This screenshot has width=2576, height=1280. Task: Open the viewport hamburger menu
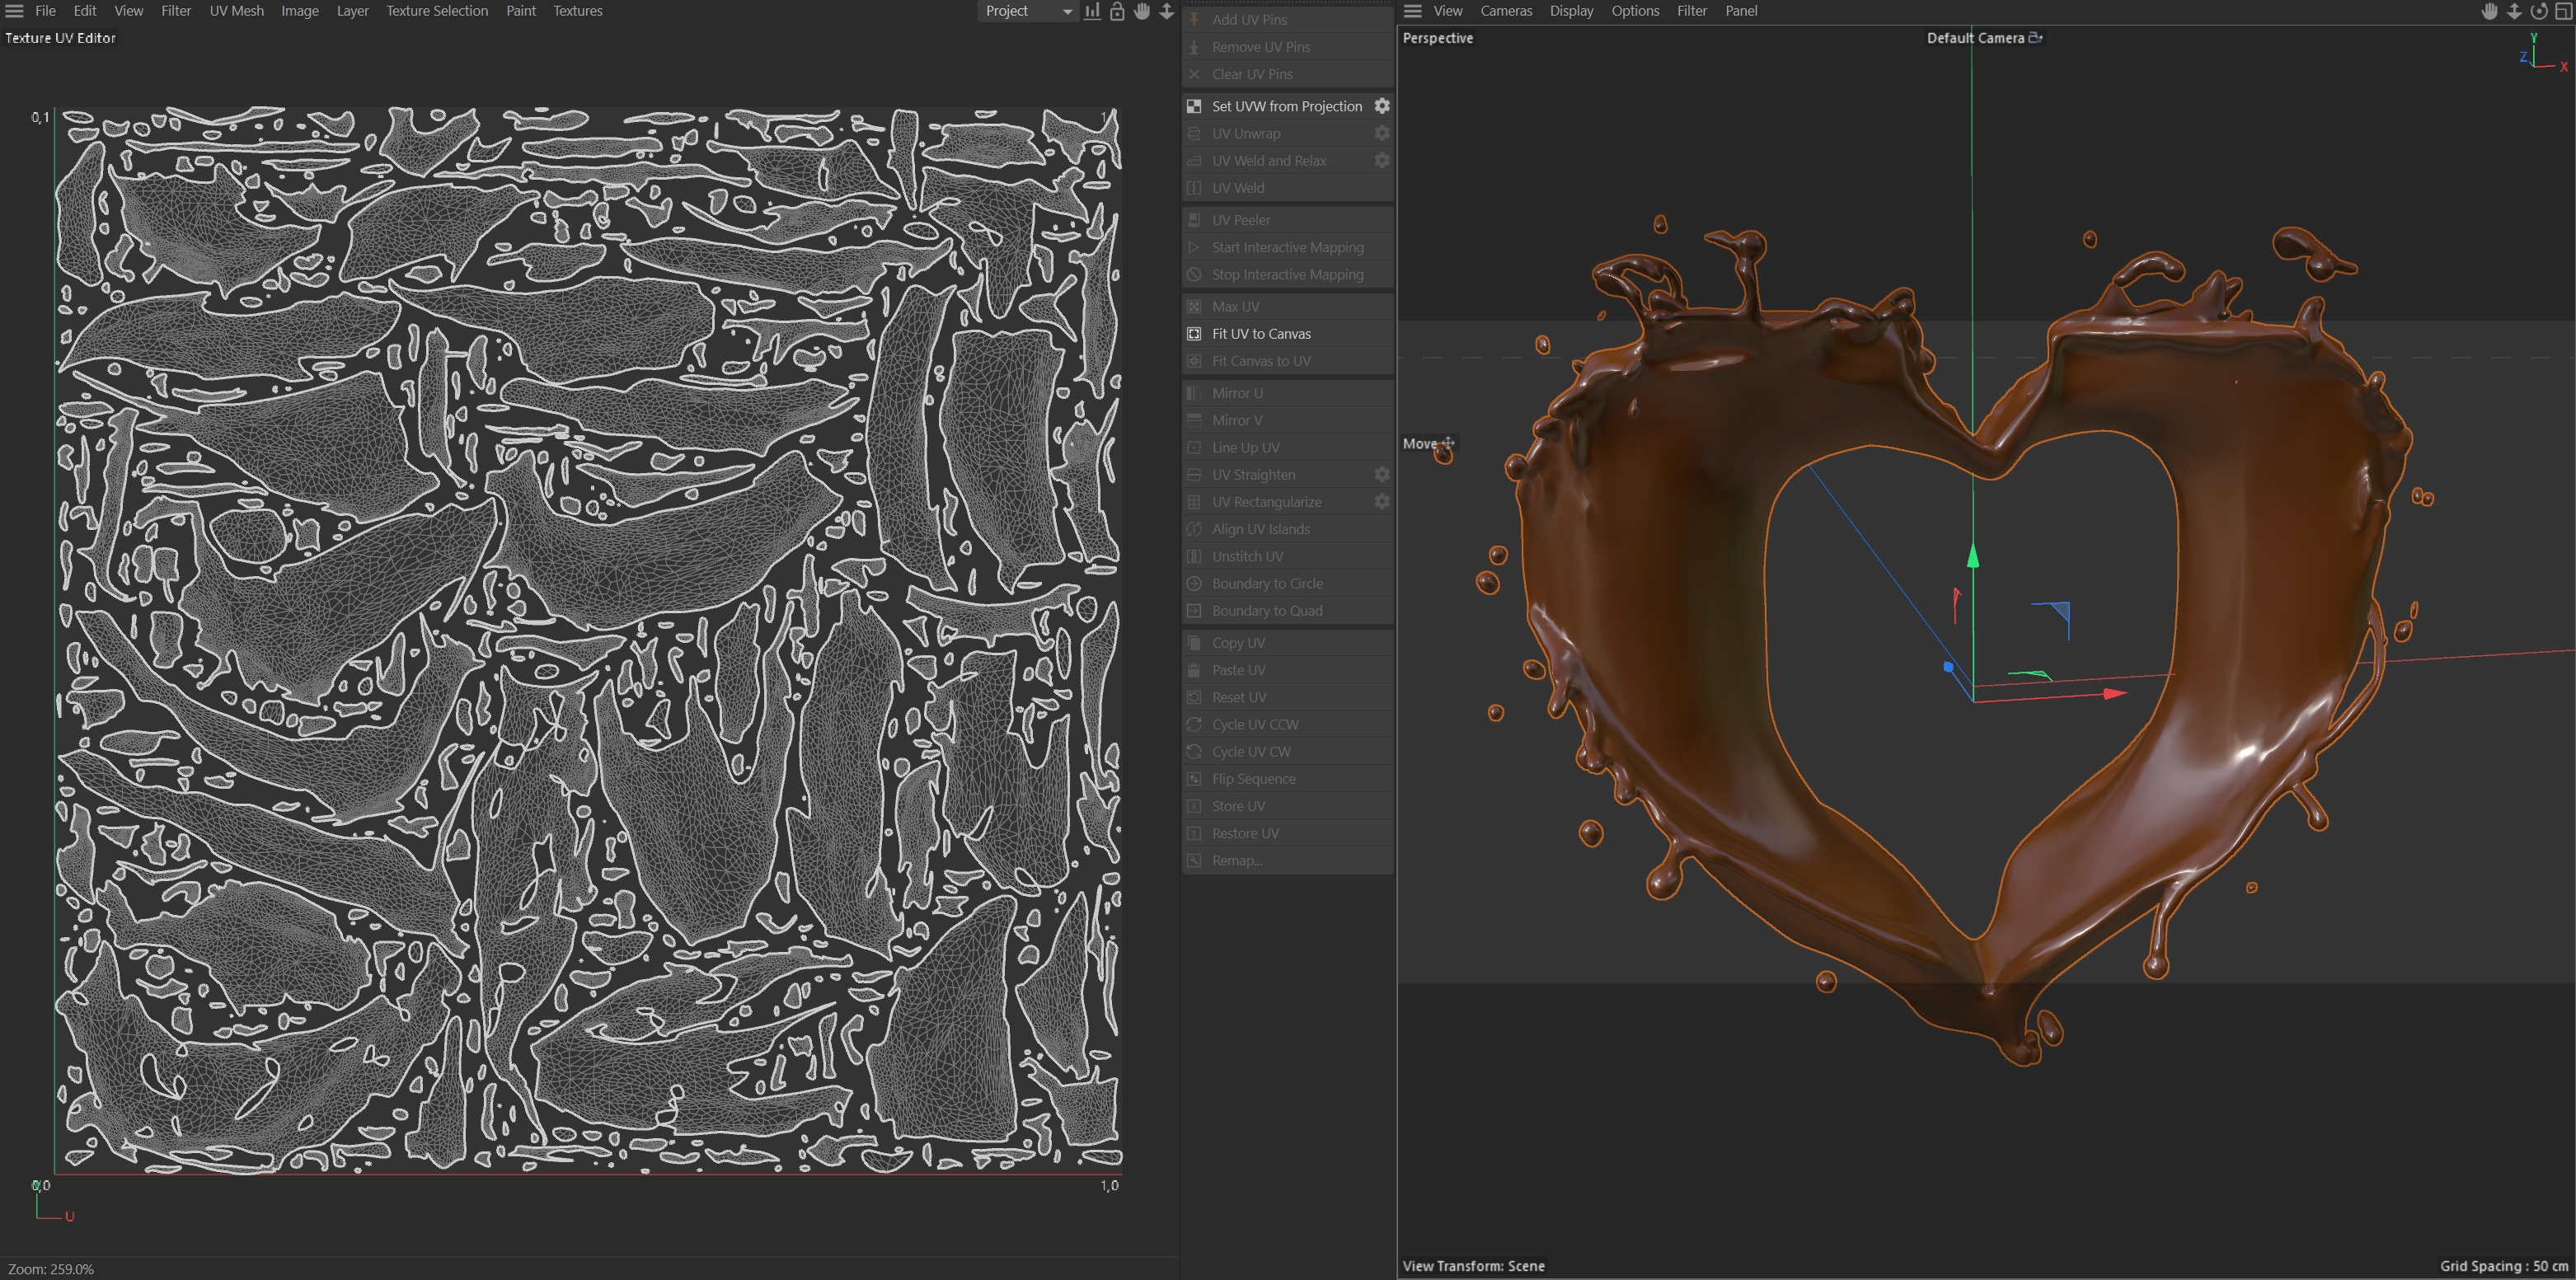point(1412,11)
